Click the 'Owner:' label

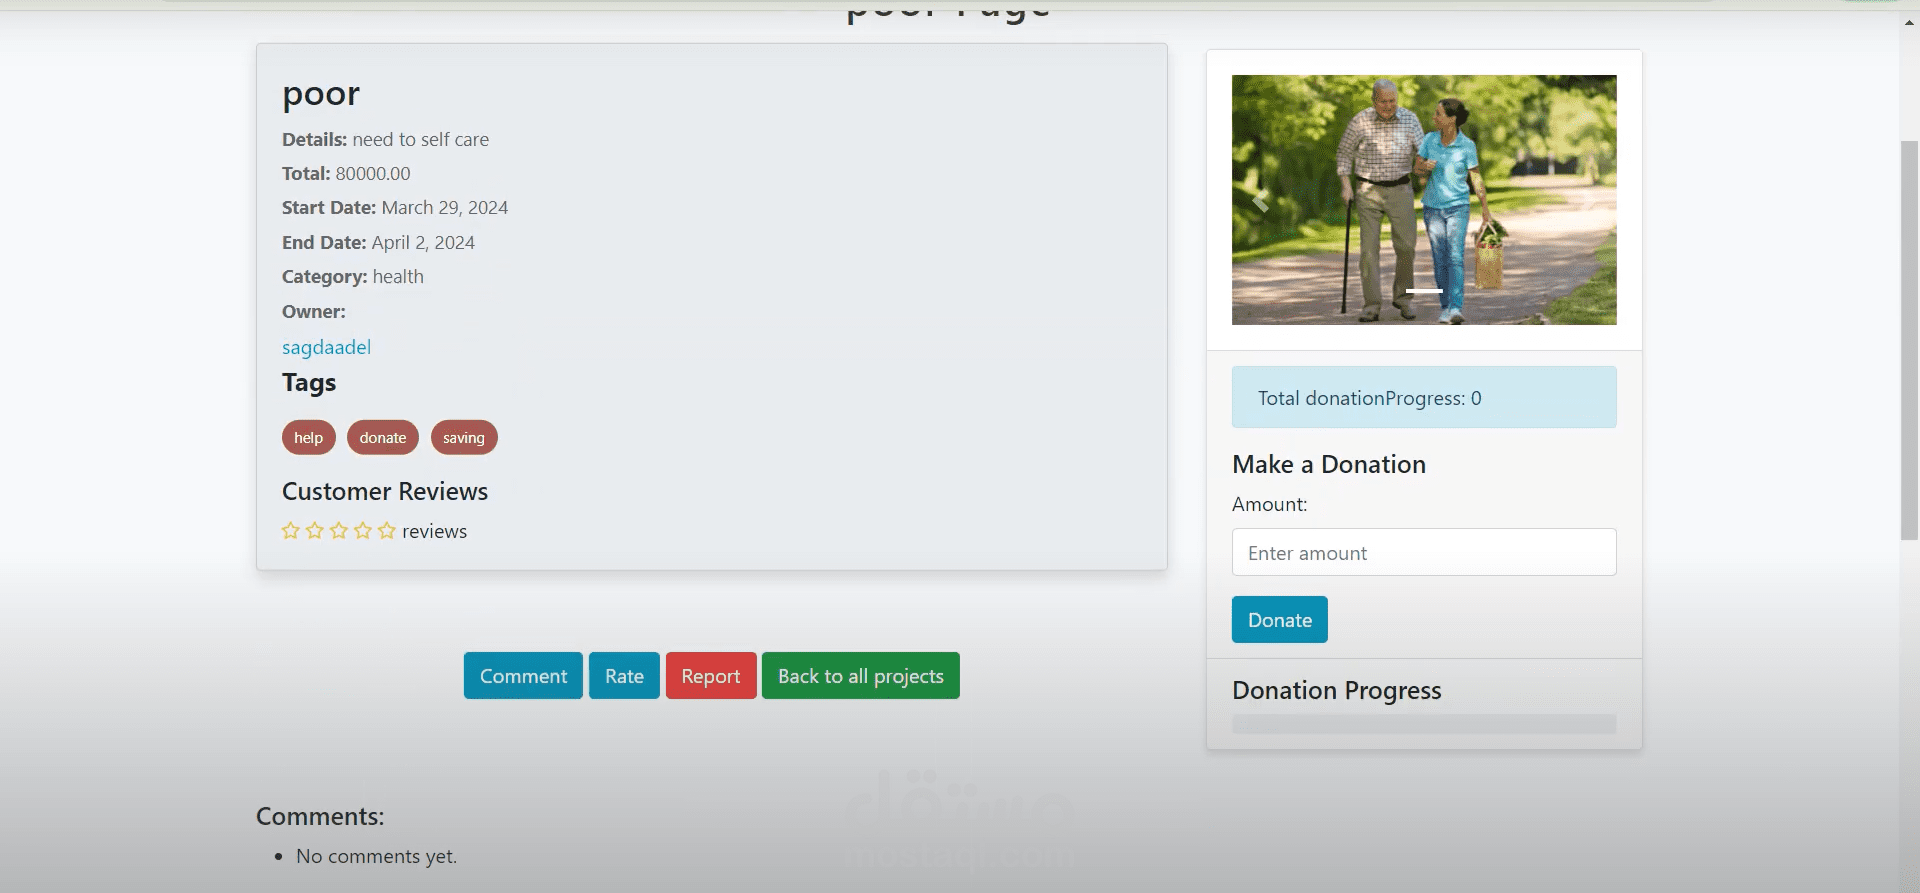(314, 312)
